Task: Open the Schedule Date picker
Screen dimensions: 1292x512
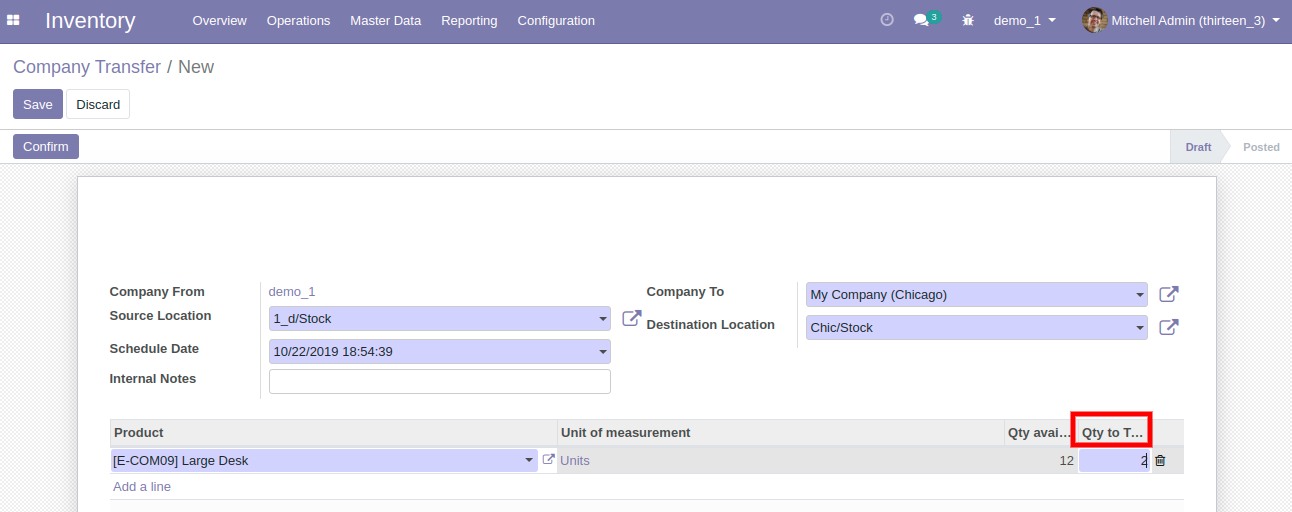Action: point(603,352)
